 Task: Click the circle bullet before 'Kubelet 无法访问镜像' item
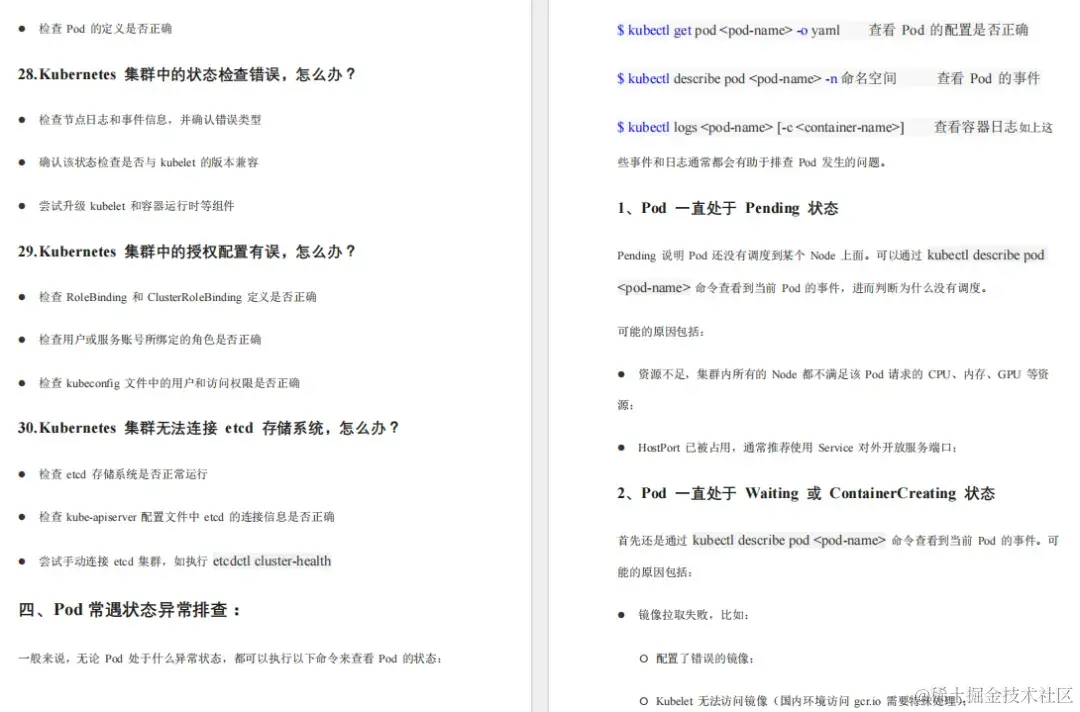(645, 700)
